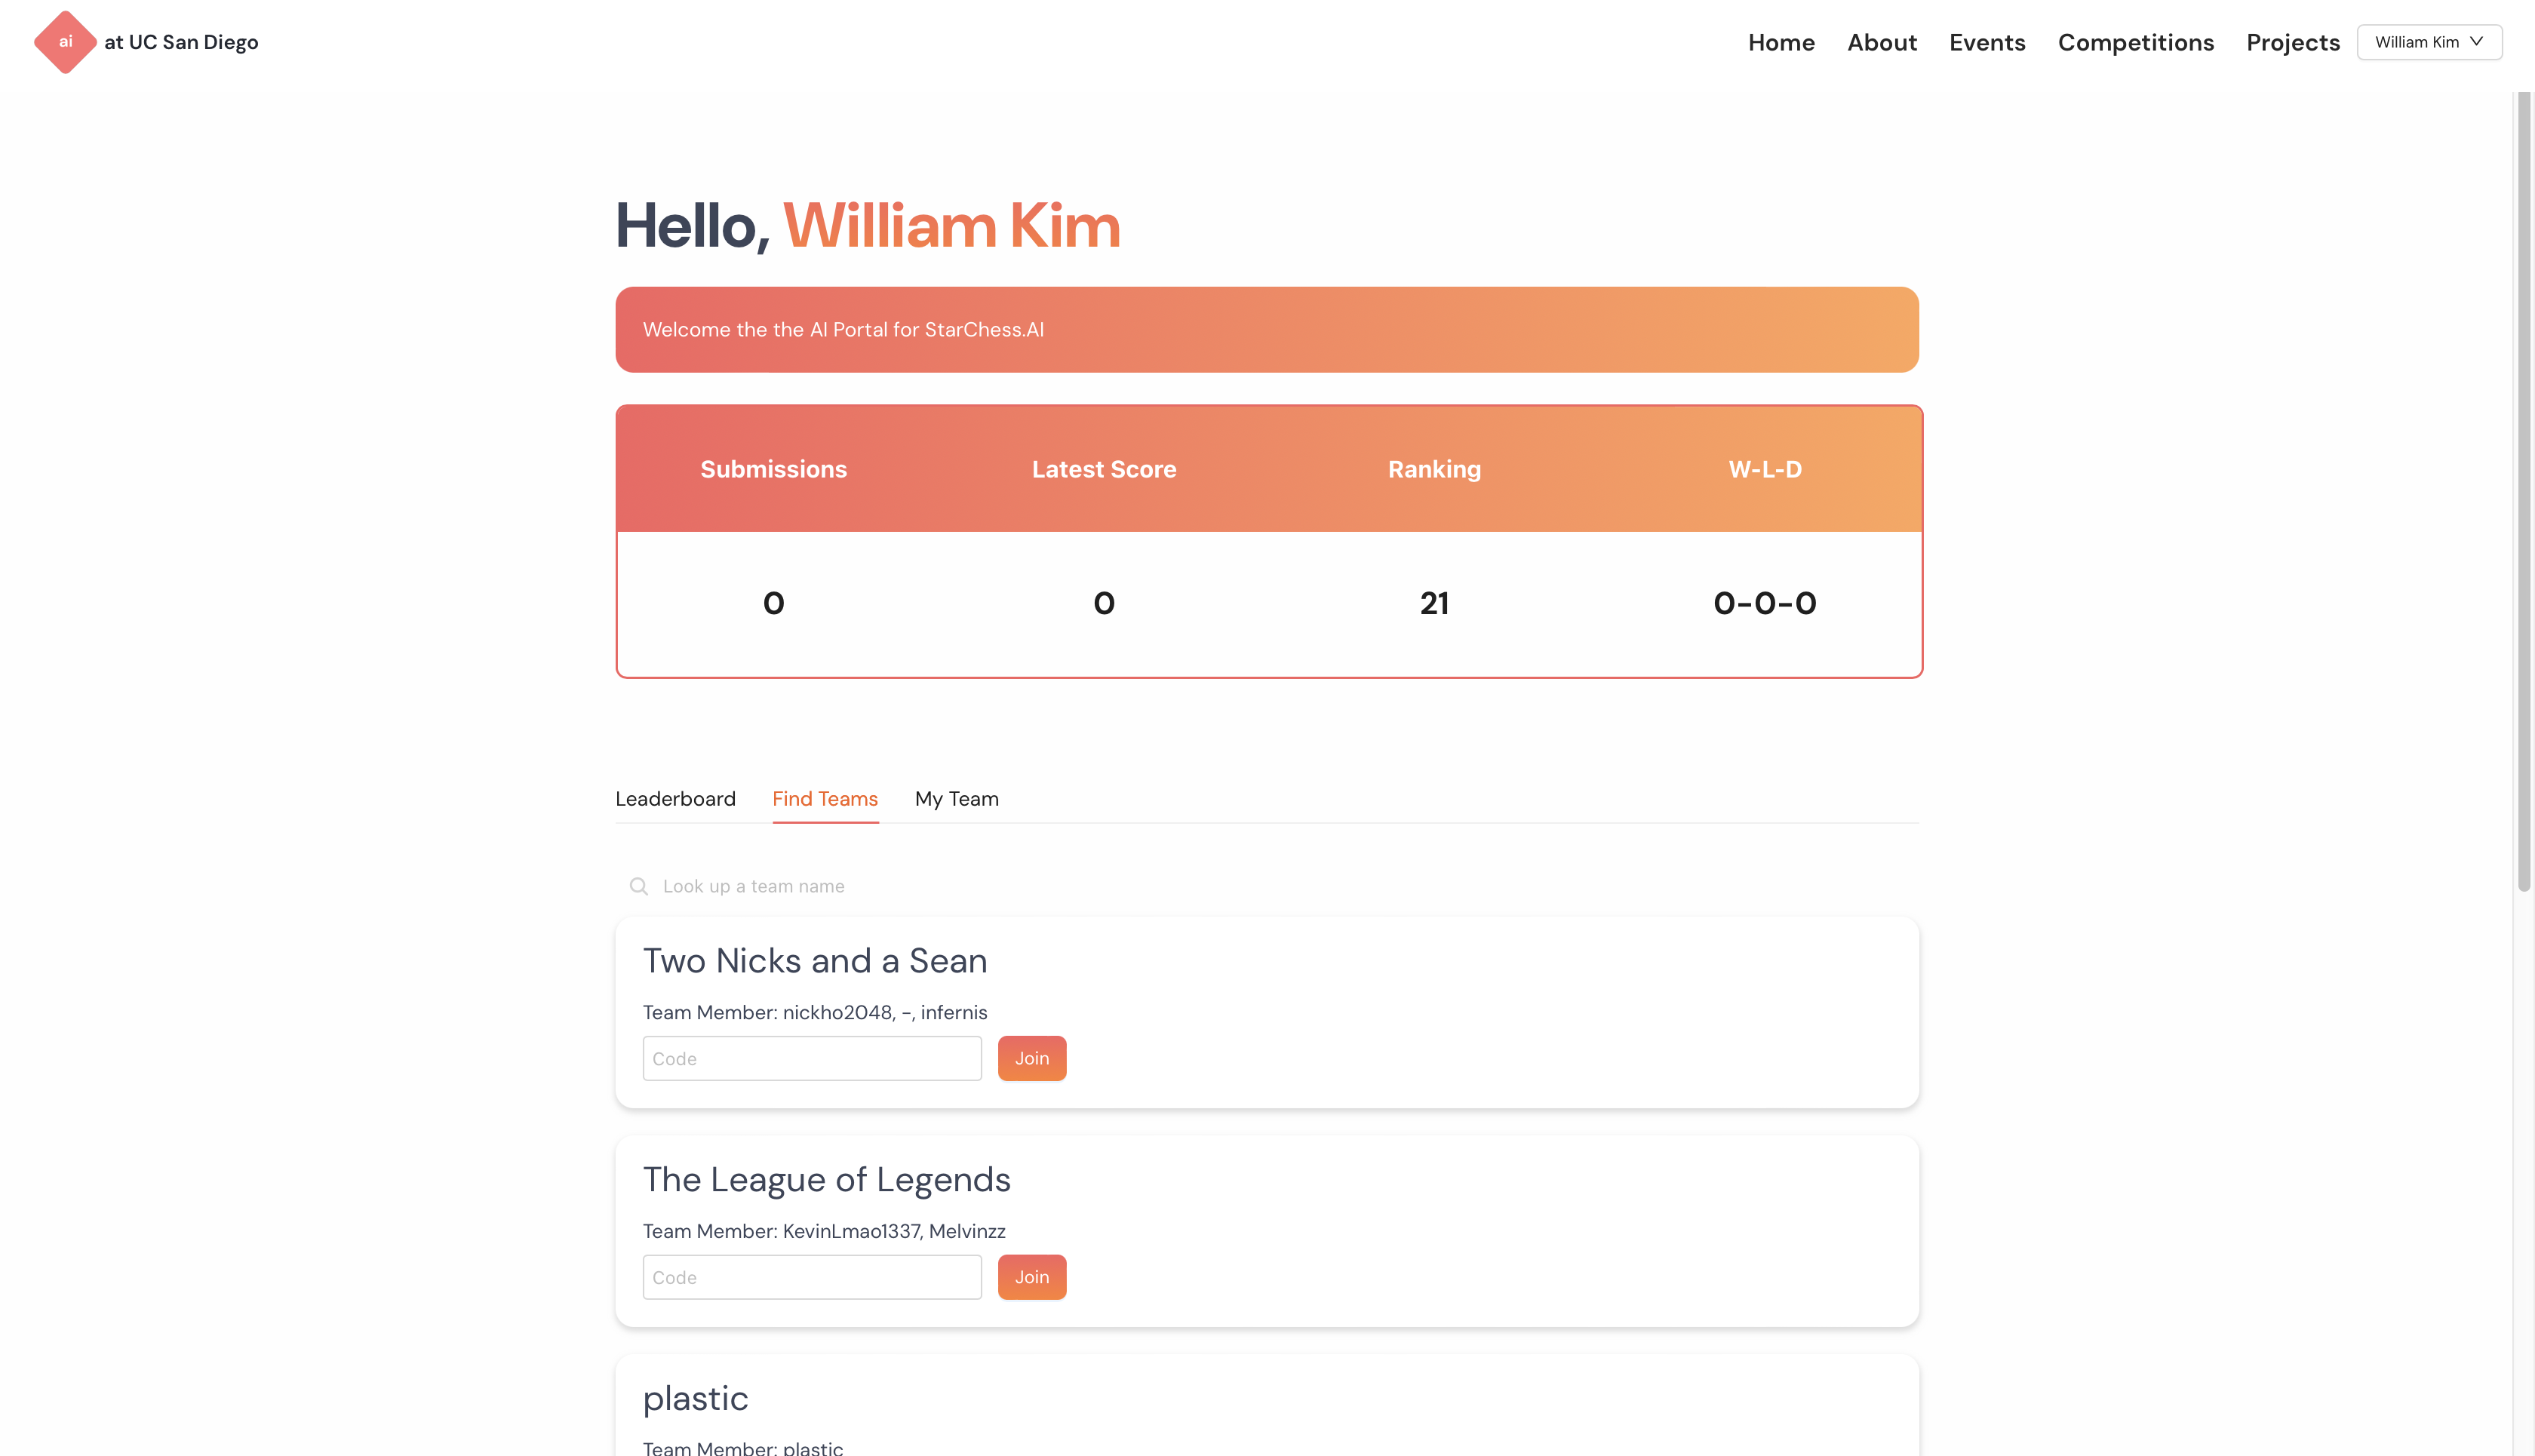Open the About page
Image resolution: width=2535 pixels, height=1456 pixels.
tap(1881, 42)
